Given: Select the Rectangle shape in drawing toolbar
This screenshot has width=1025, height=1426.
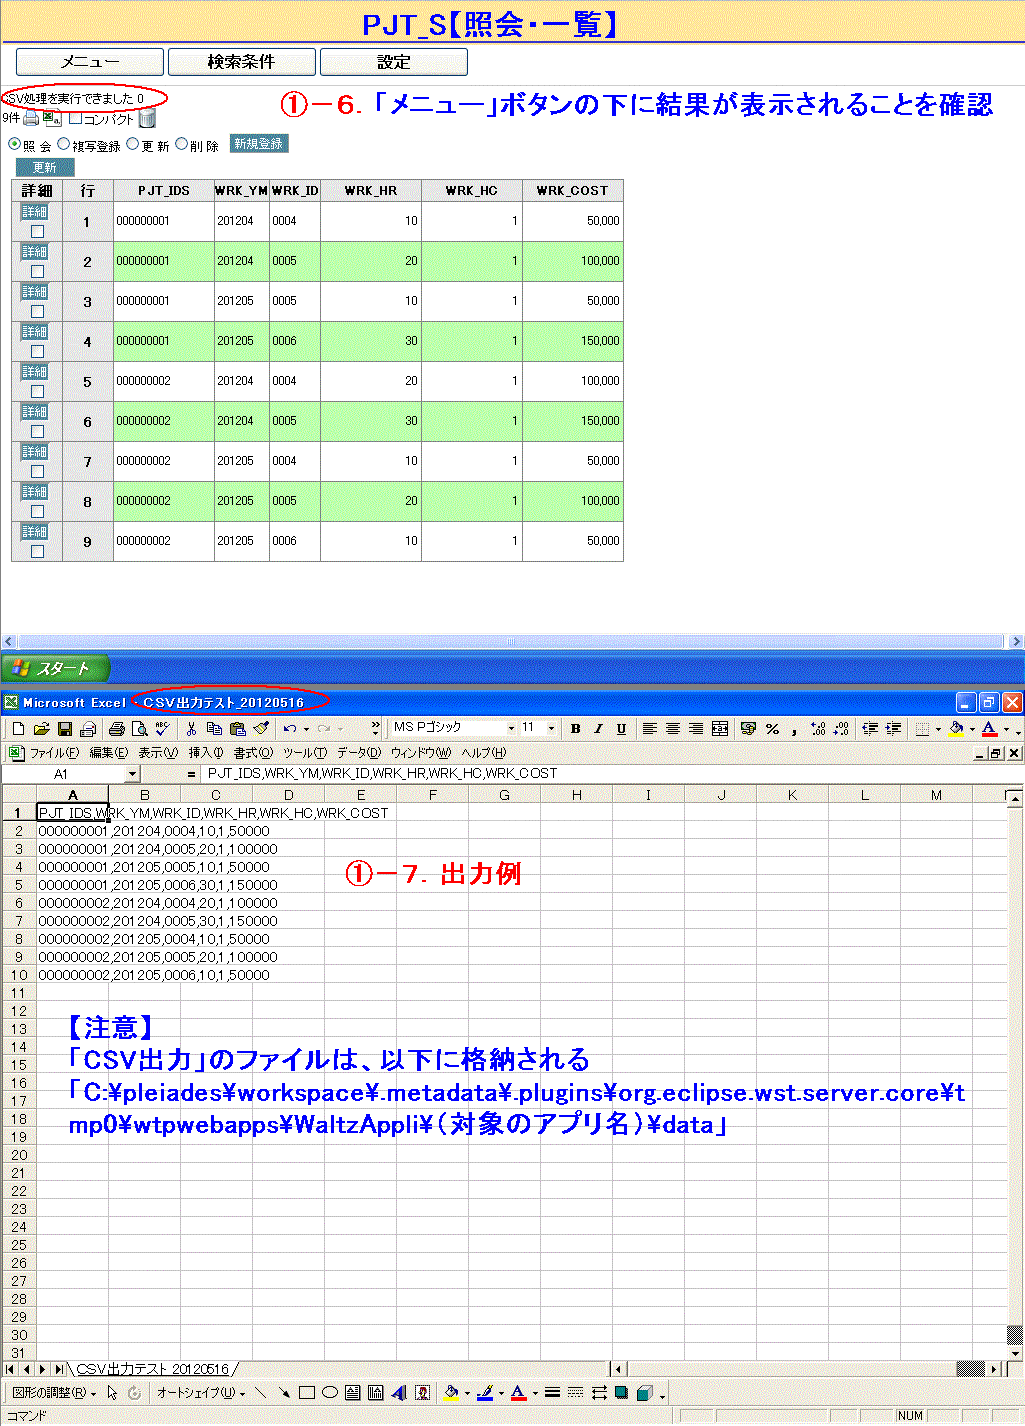Looking at the screenshot, I should [307, 1392].
